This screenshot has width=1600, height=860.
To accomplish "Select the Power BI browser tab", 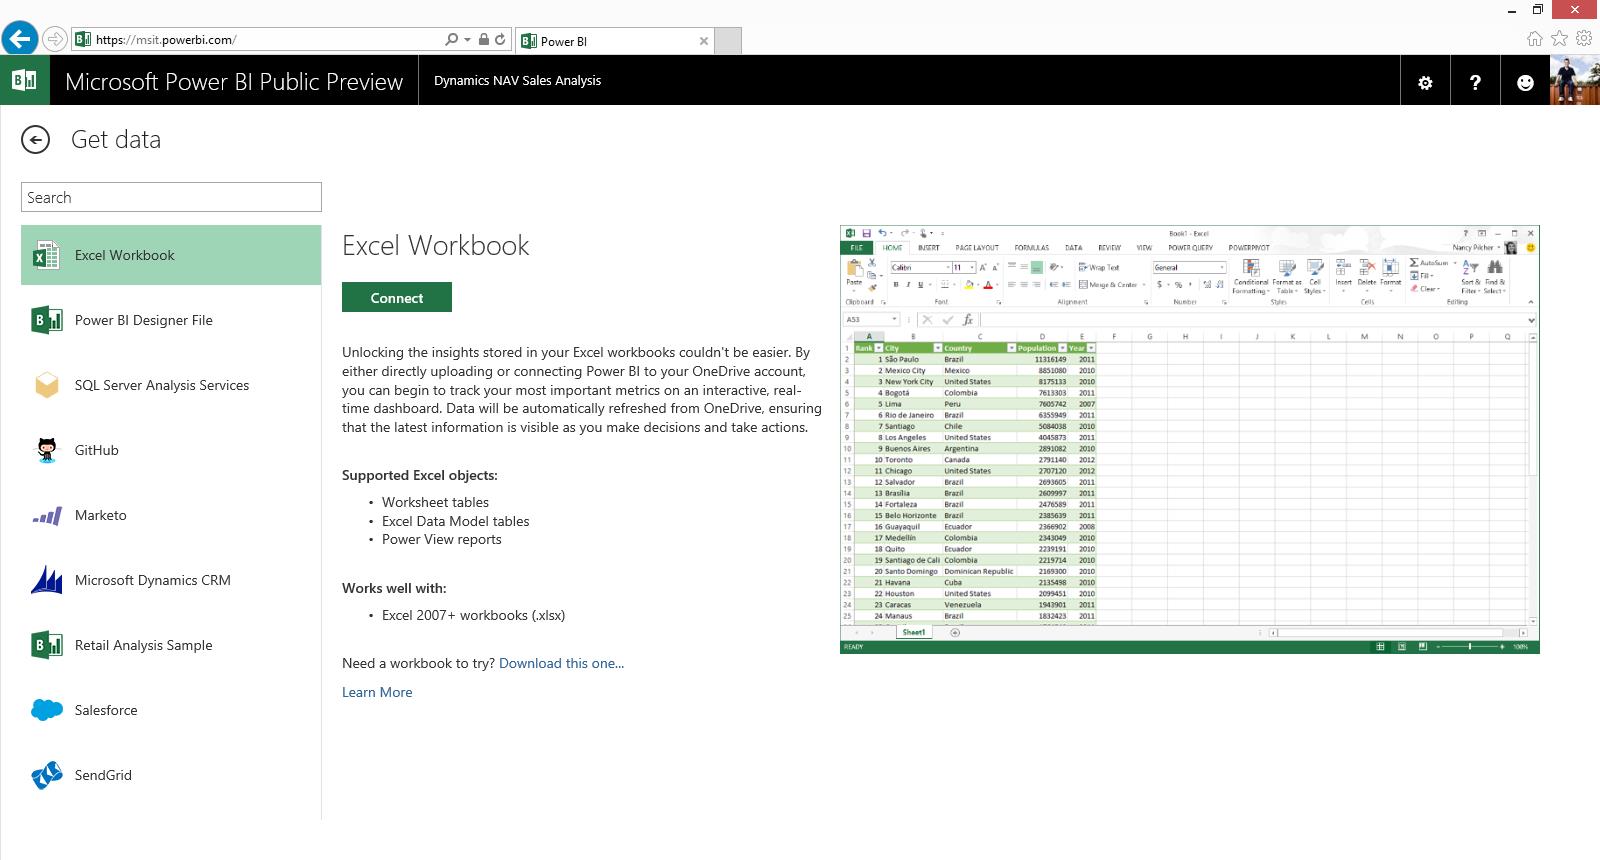I will (615, 41).
